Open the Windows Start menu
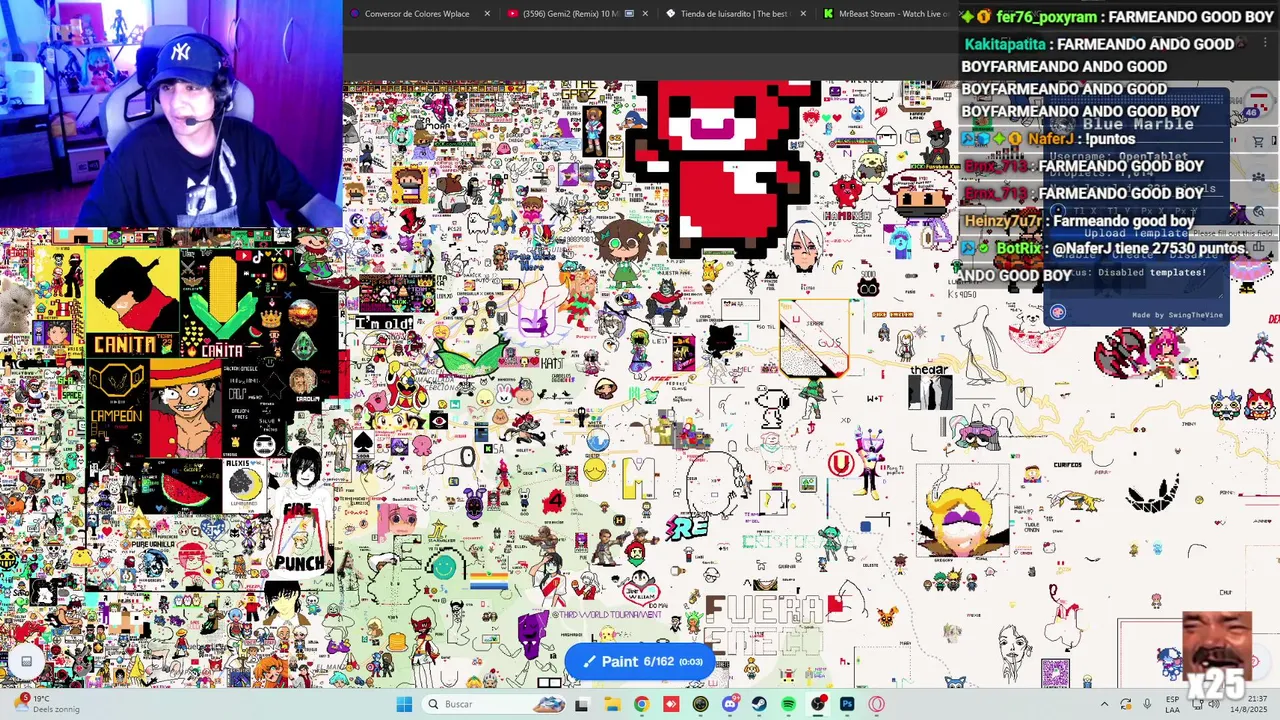This screenshot has height=720, width=1280. pyautogui.click(x=404, y=704)
